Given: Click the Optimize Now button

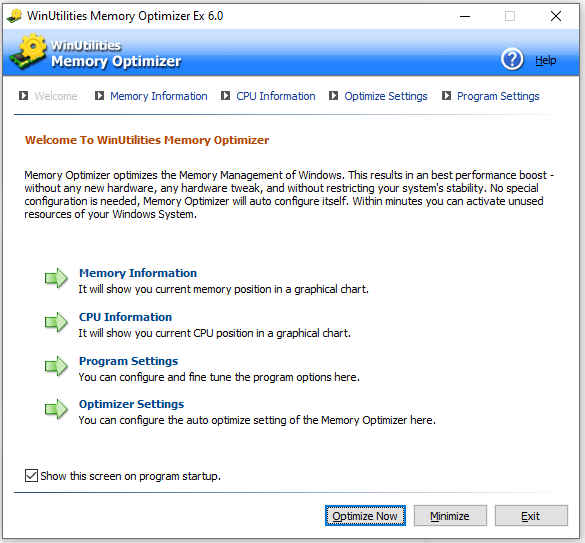Looking at the screenshot, I should pos(365,516).
